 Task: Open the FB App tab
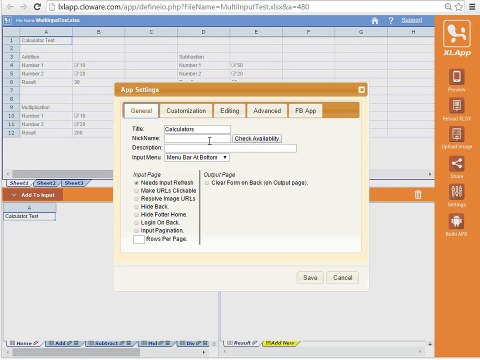(x=306, y=111)
